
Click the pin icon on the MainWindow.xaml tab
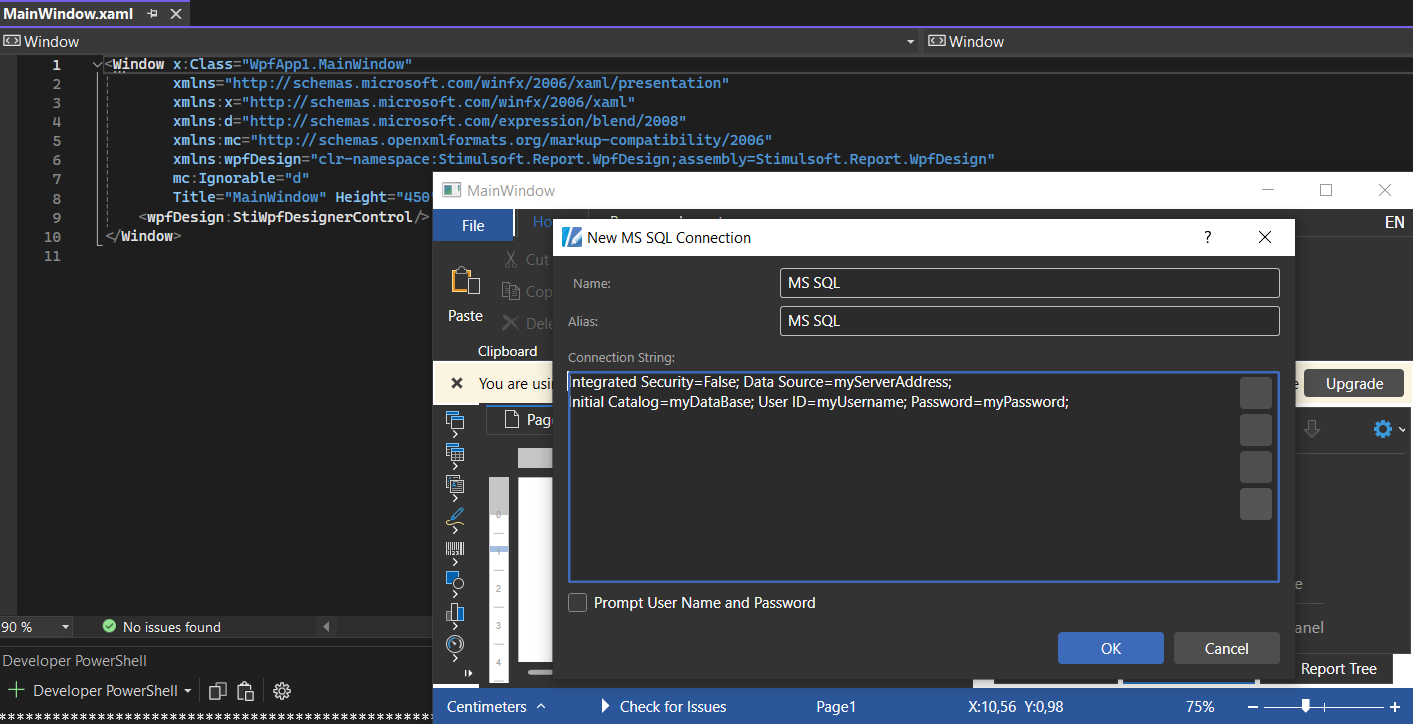pos(152,14)
